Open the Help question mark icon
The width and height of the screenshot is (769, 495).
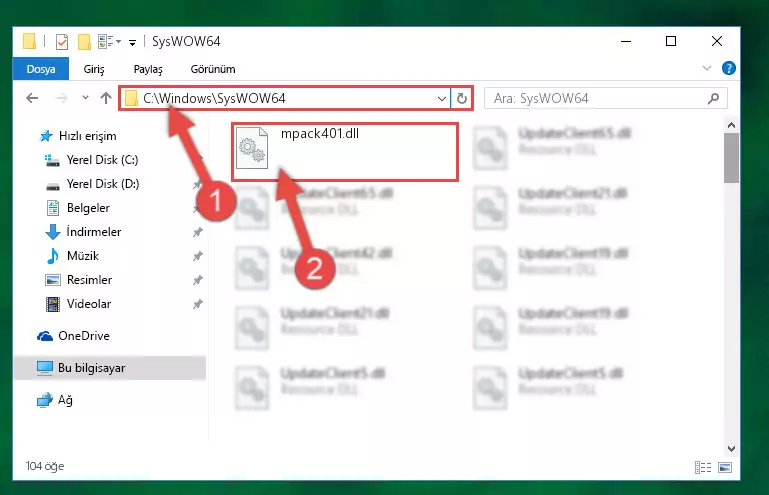click(x=729, y=68)
